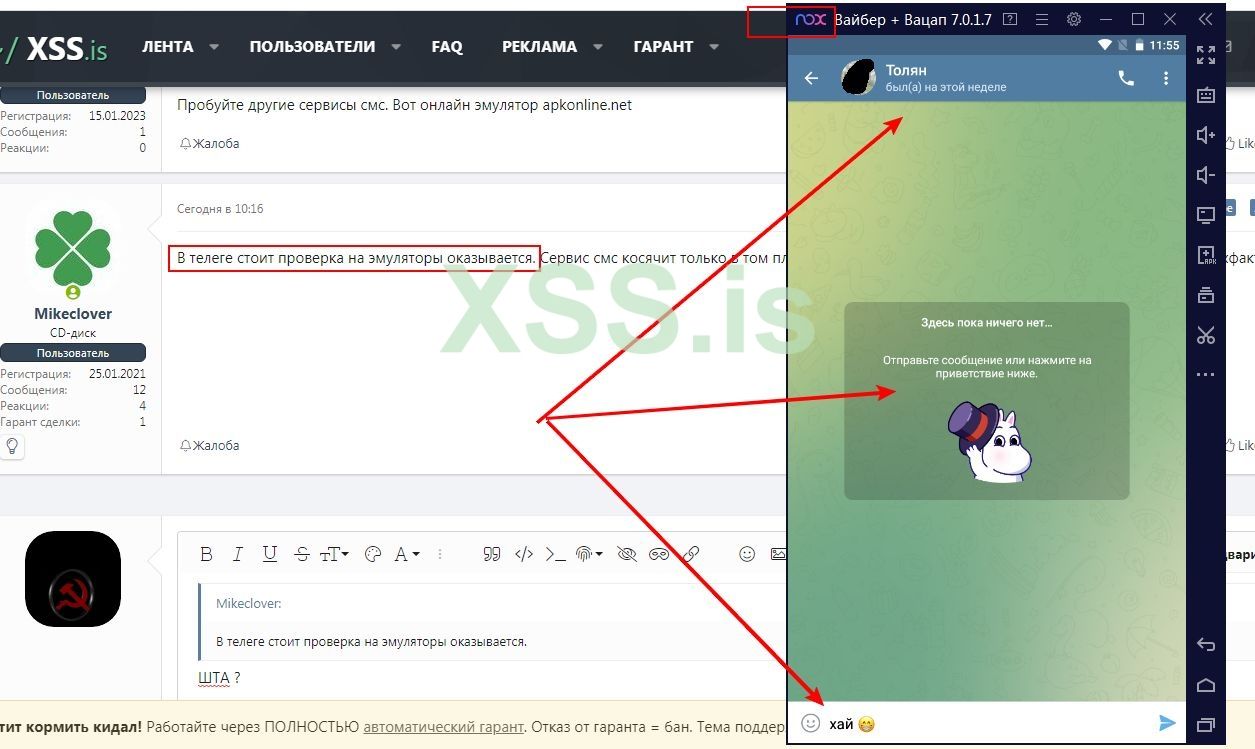The image size is (1255, 749).
Task: Click Telegram message input containing хай
Action: (x=988, y=723)
